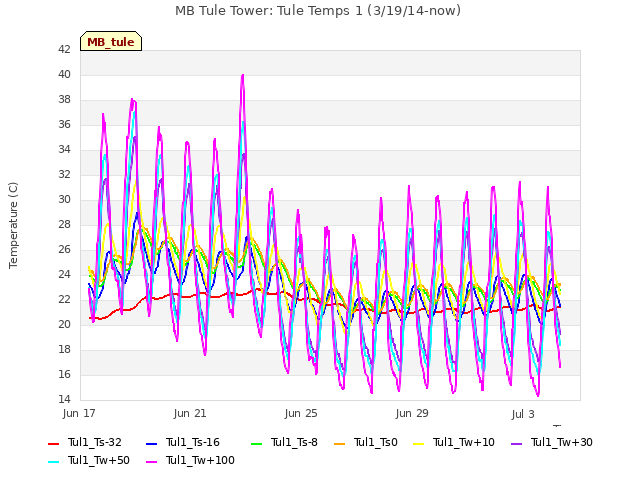
Task: Click the MB_tule label box
Action: (111, 41)
